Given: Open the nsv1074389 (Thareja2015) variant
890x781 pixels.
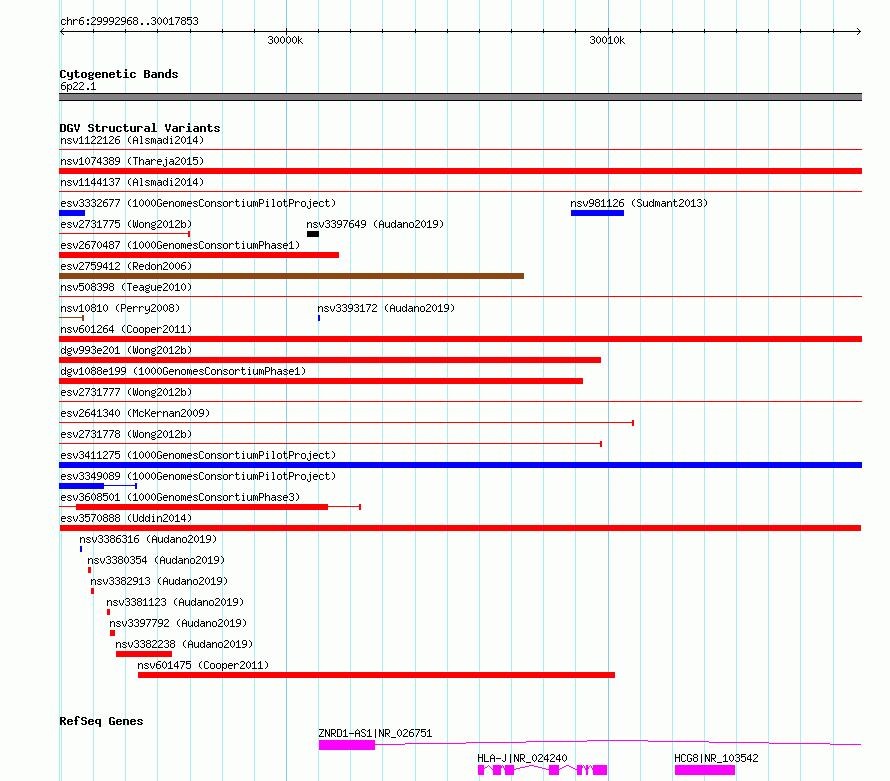Looking at the screenshot, I should tap(460, 171).
